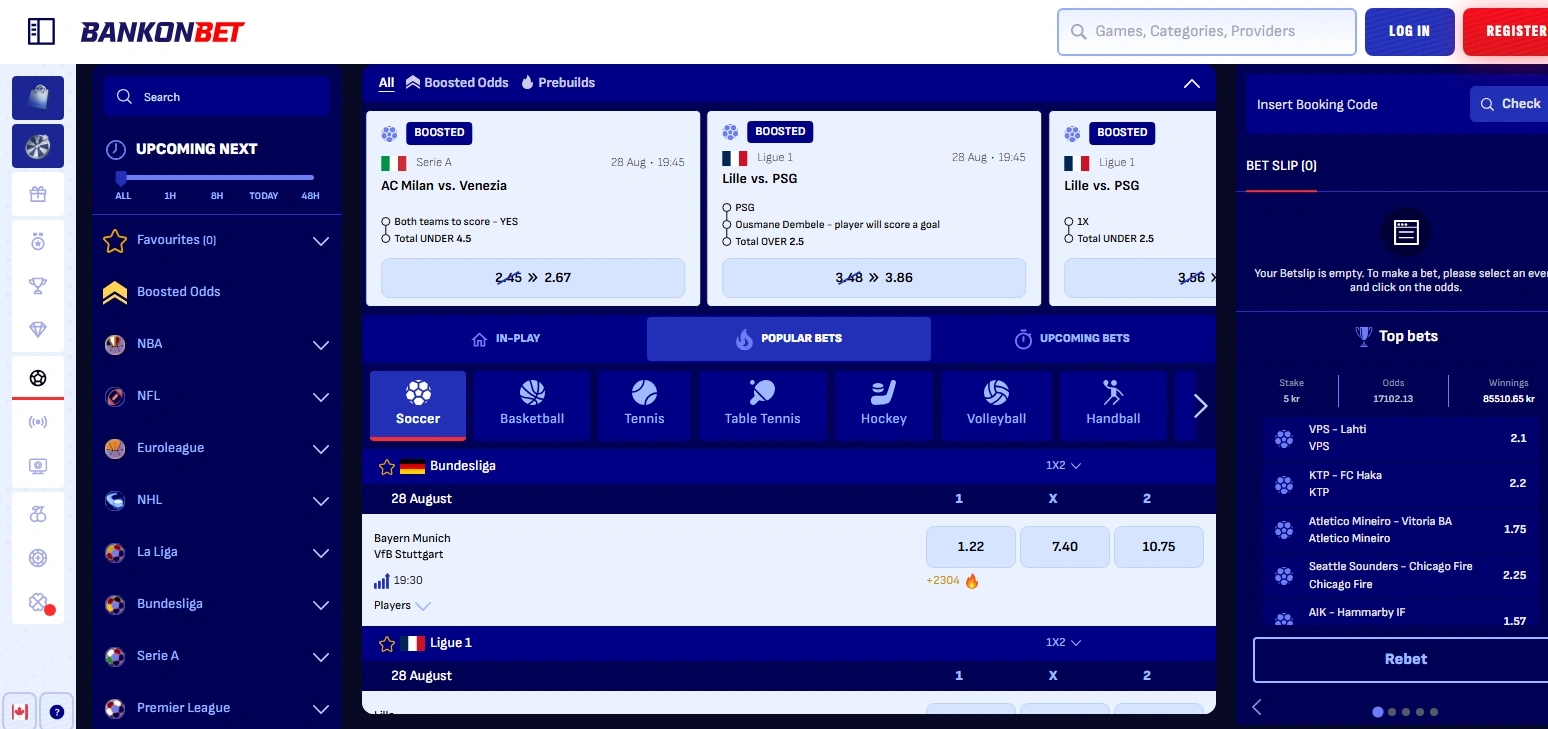The image size is (1548, 729).
Task: Select the NFL league icon
Action: (x=115, y=396)
